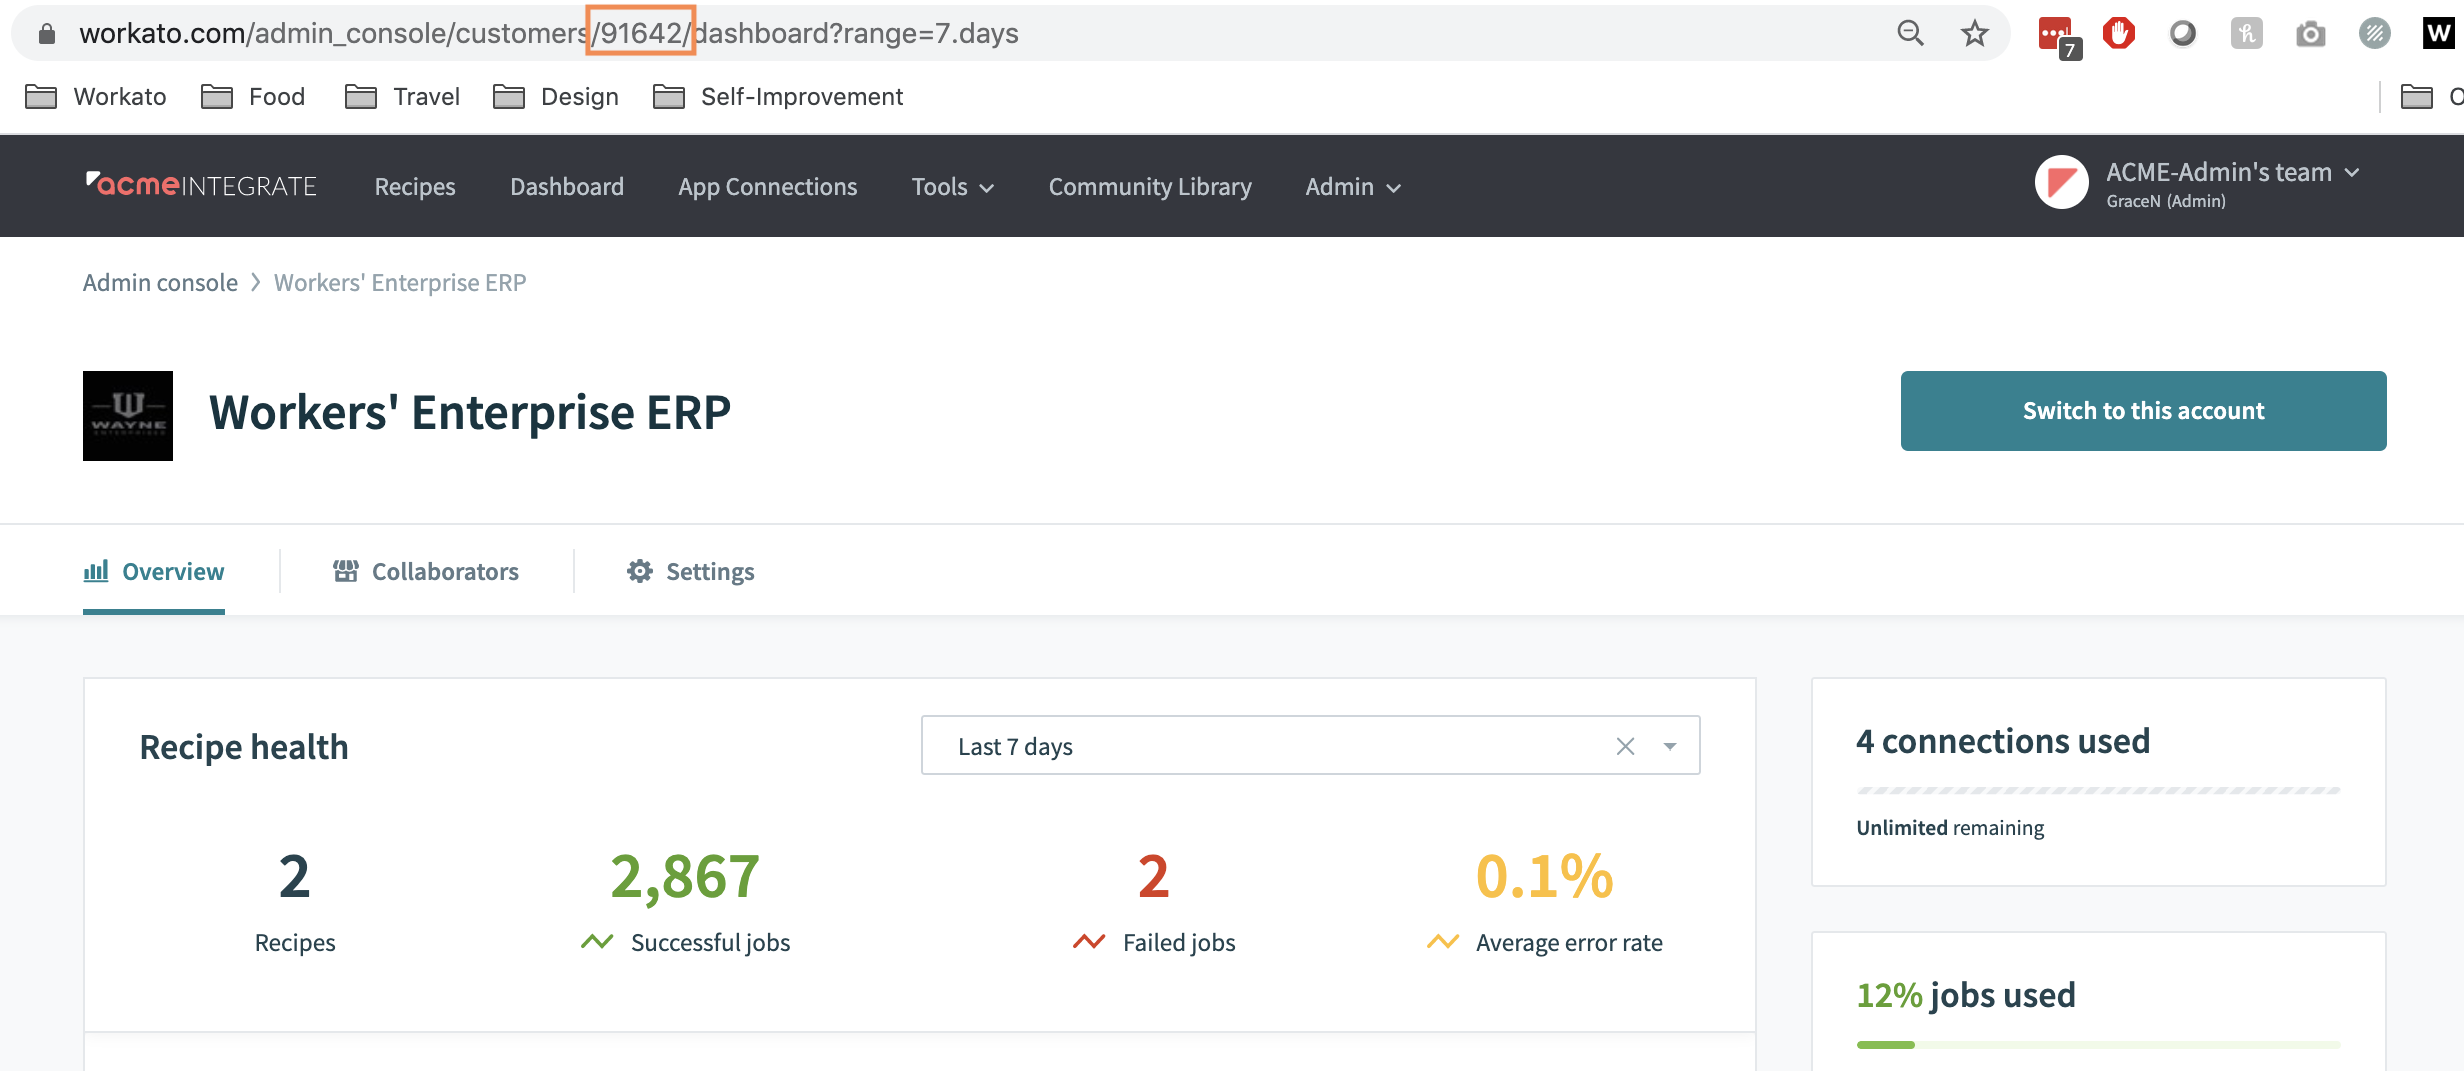Open the Community Library menu

pos(1149,186)
